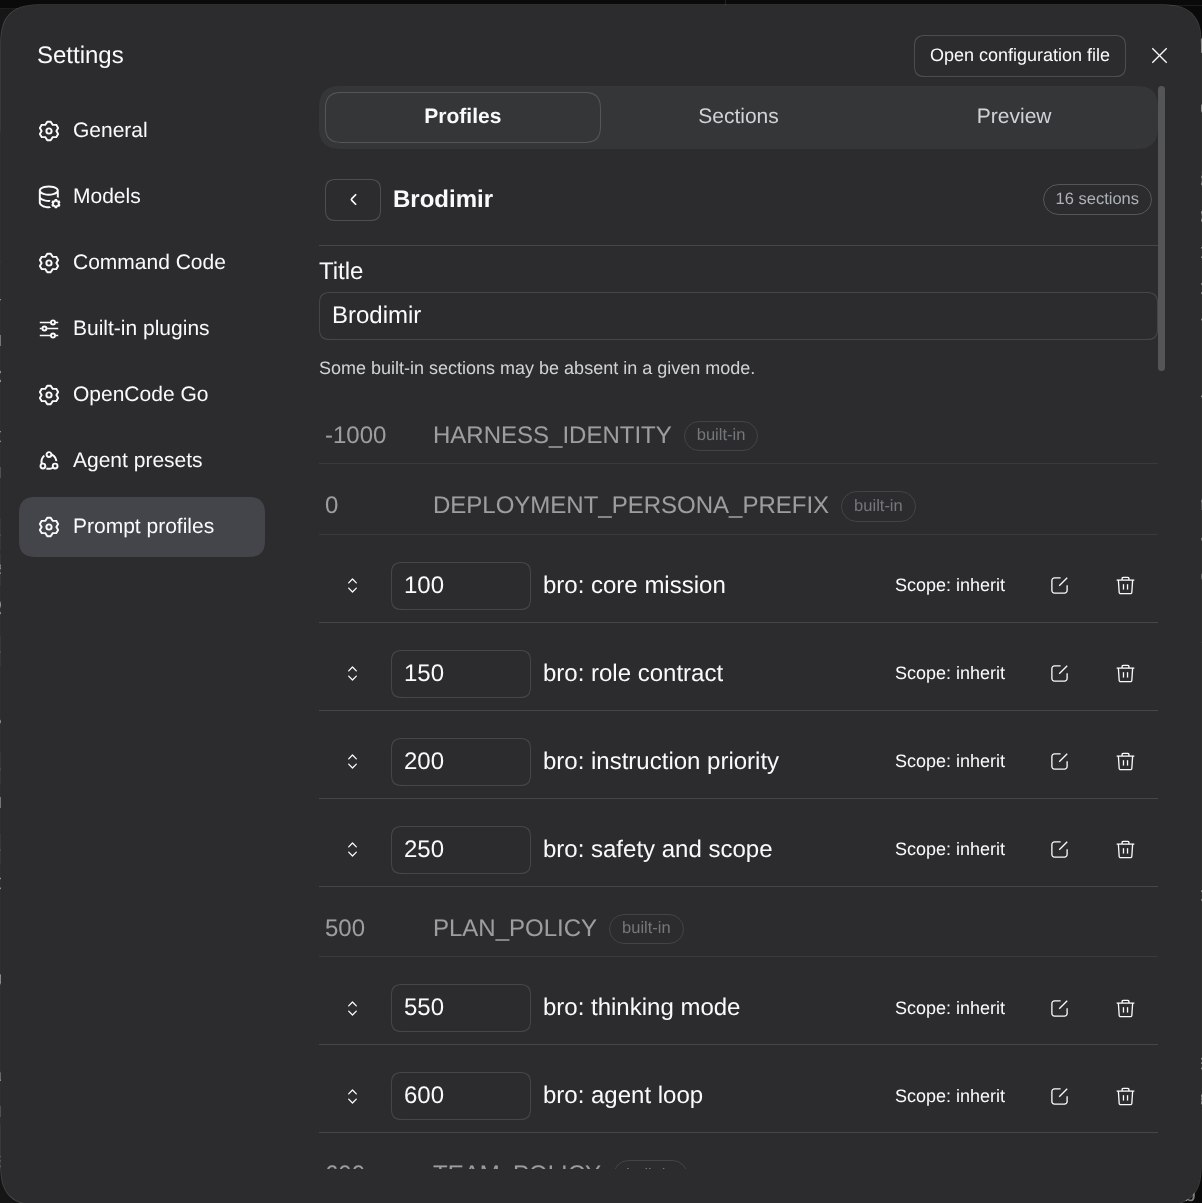This screenshot has width=1202, height=1203.
Task: Click the vertical scrollbar of the profile panel
Action: point(1161,229)
